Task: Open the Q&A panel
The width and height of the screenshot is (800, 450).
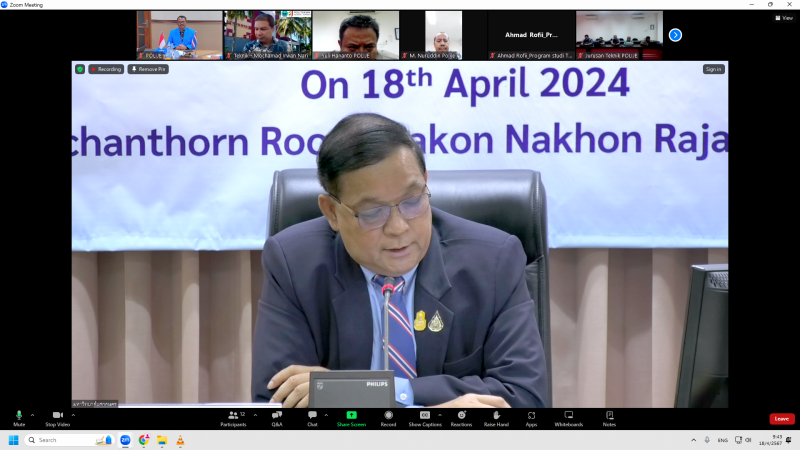Action: tap(277, 416)
